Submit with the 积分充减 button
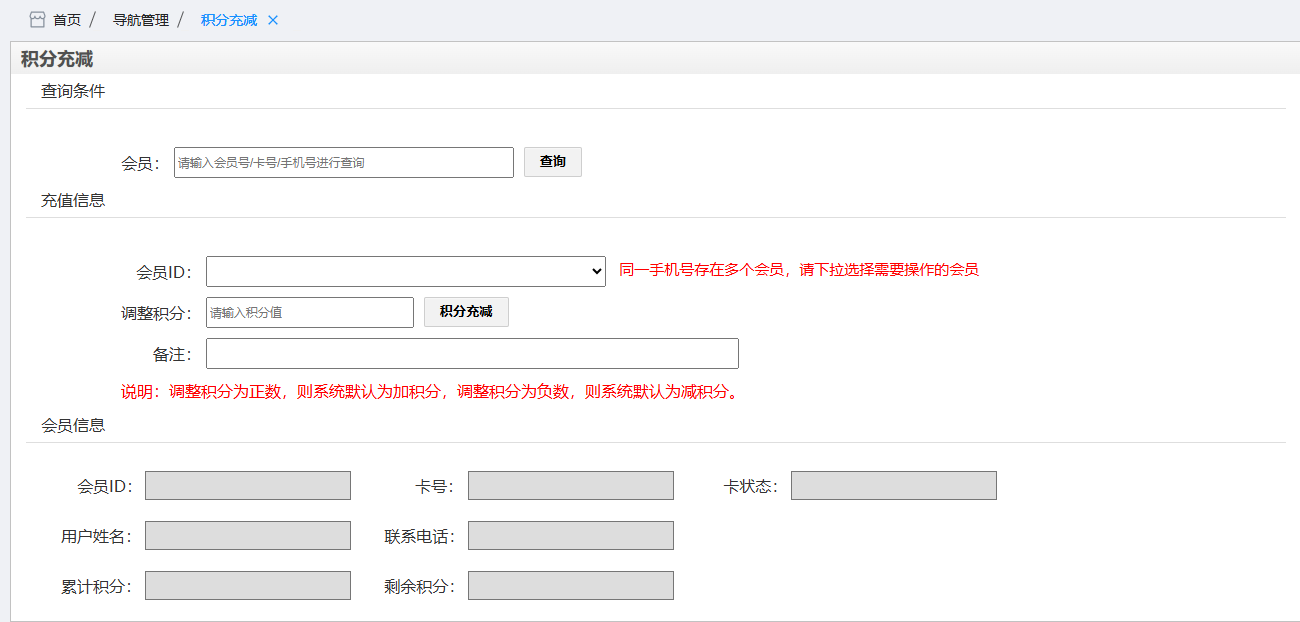 click(x=466, y=312)
